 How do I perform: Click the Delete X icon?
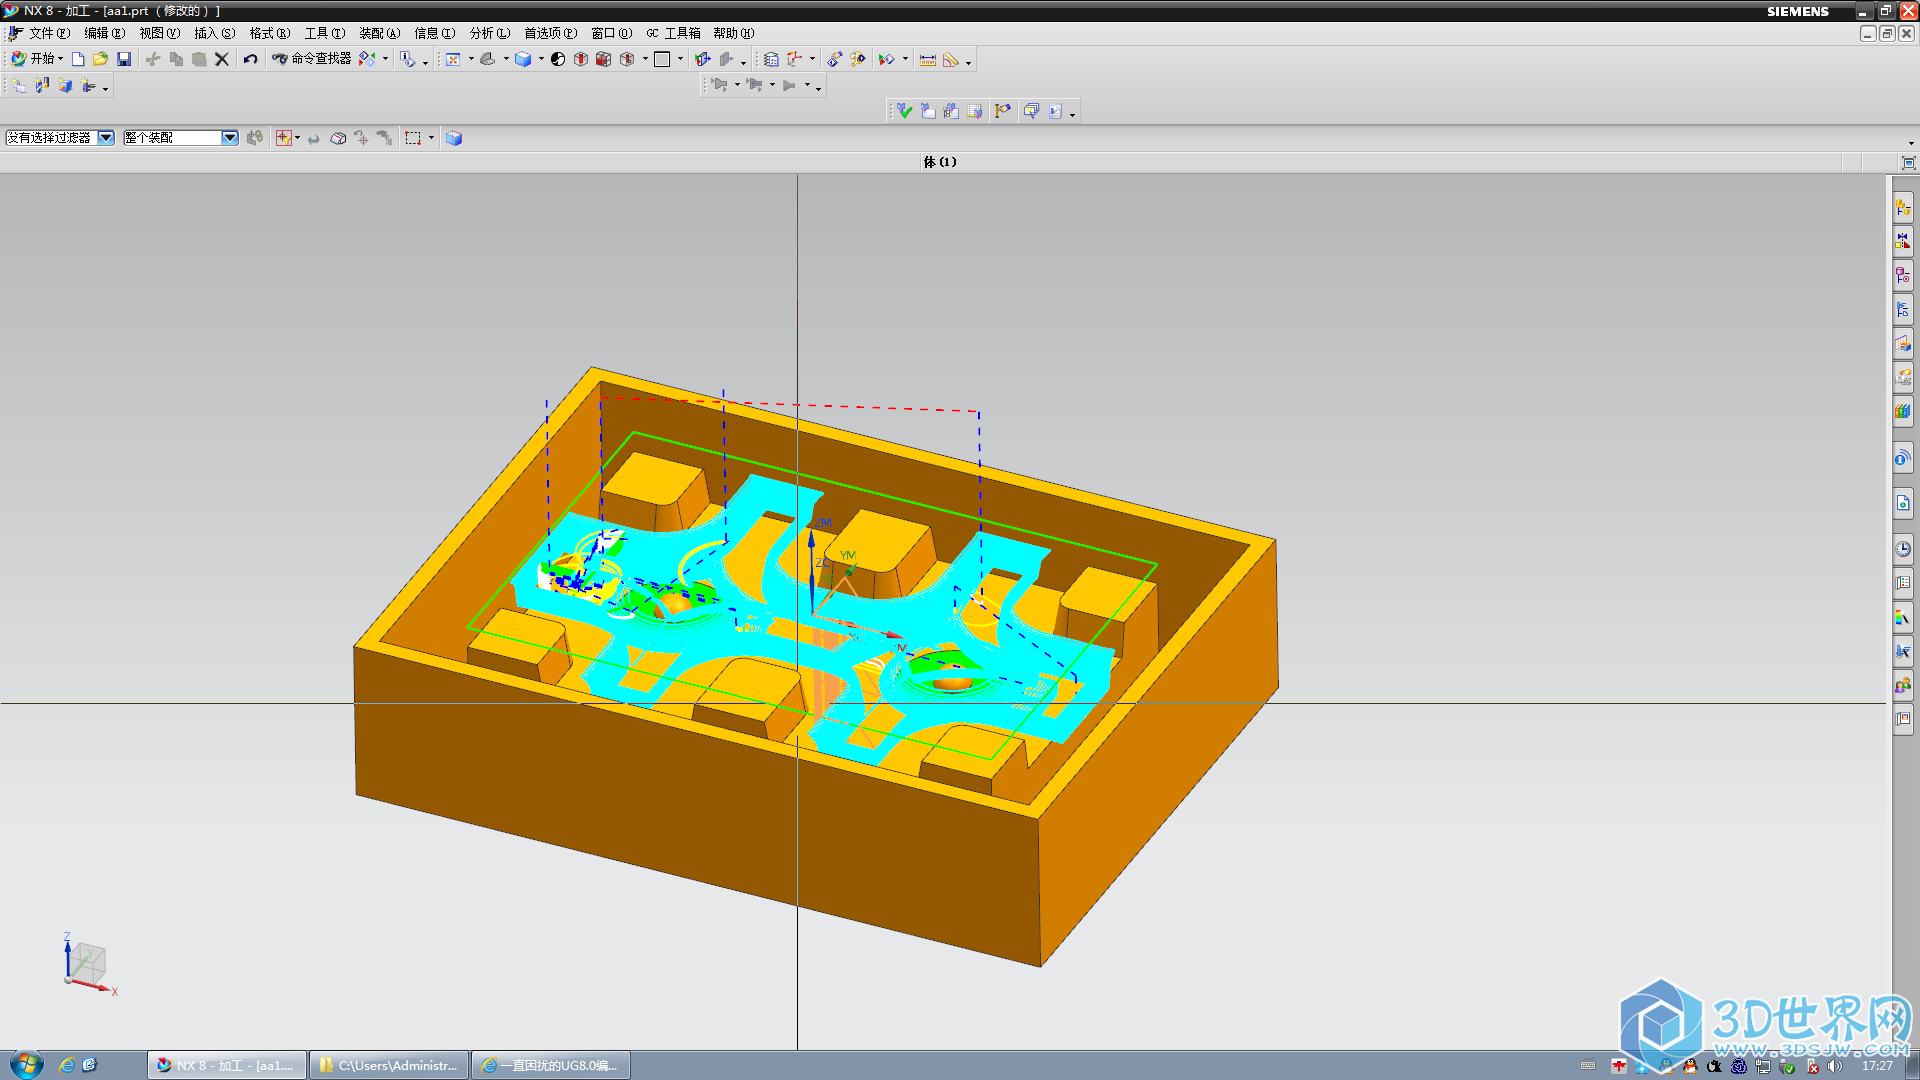click(x=222, y=59)
